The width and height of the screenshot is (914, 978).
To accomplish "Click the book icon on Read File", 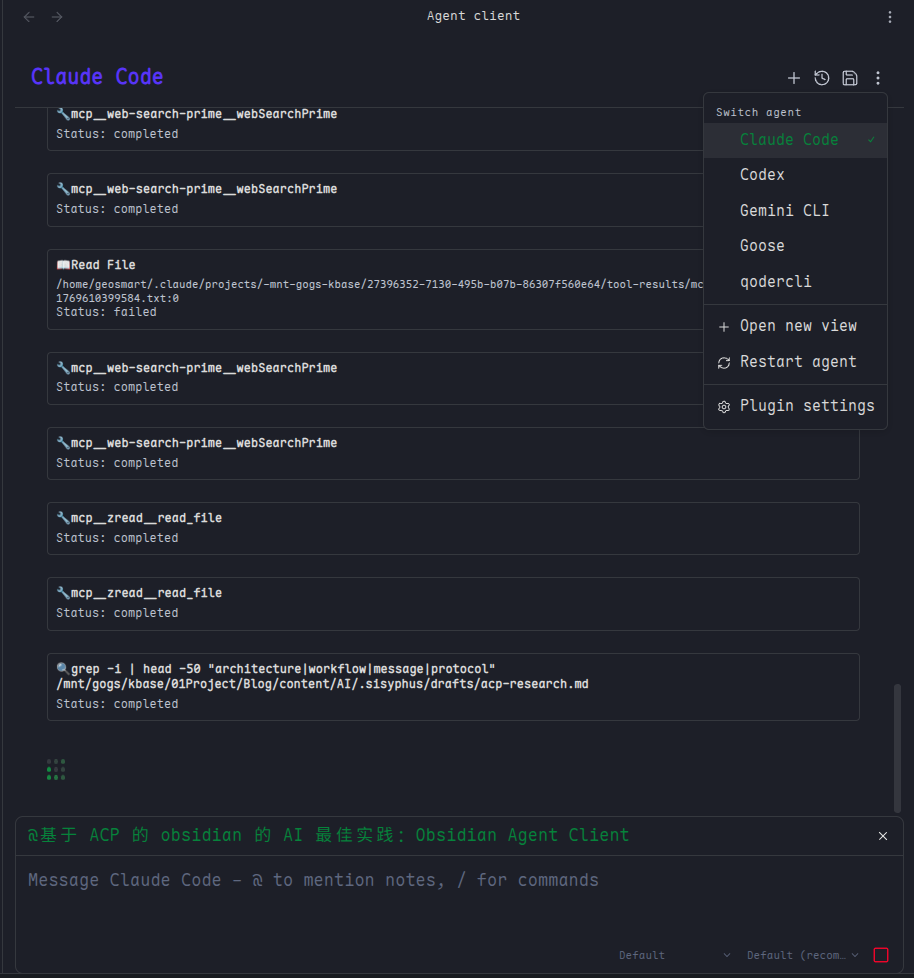I will point(63,265).
